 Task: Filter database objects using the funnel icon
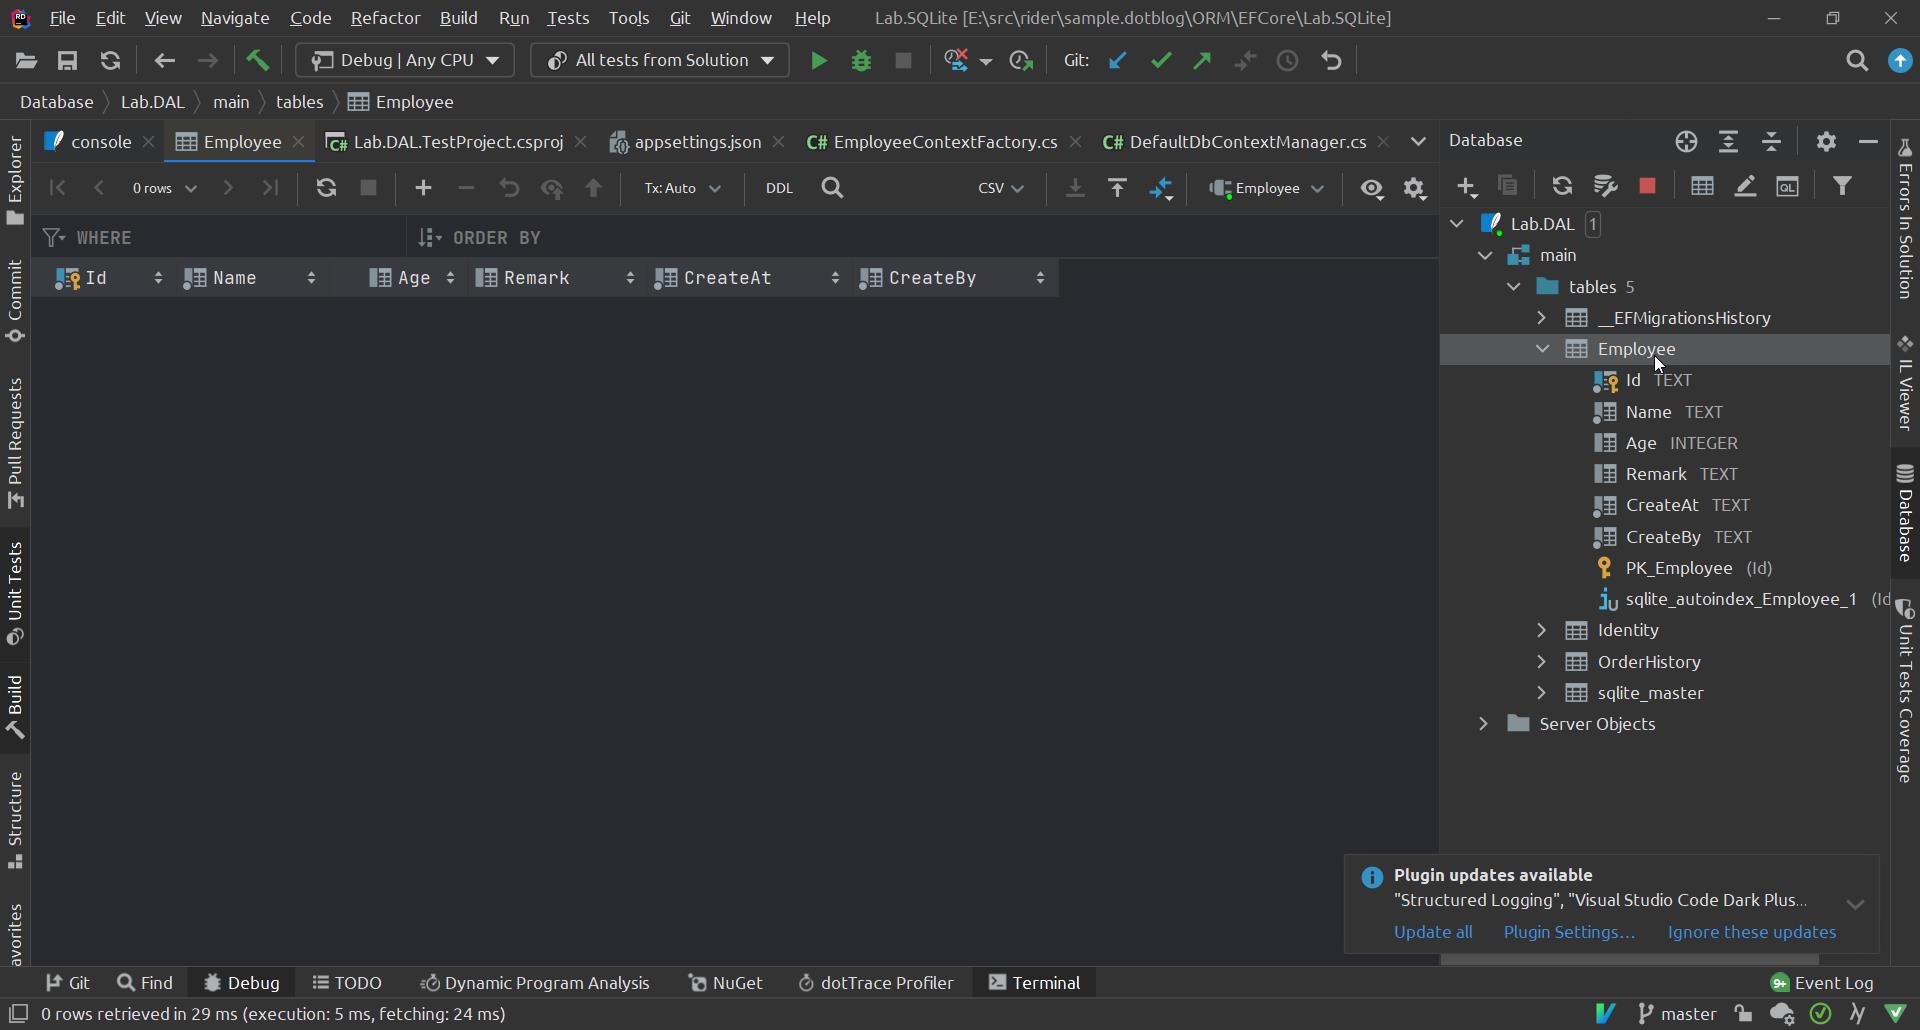(1845, 186)
